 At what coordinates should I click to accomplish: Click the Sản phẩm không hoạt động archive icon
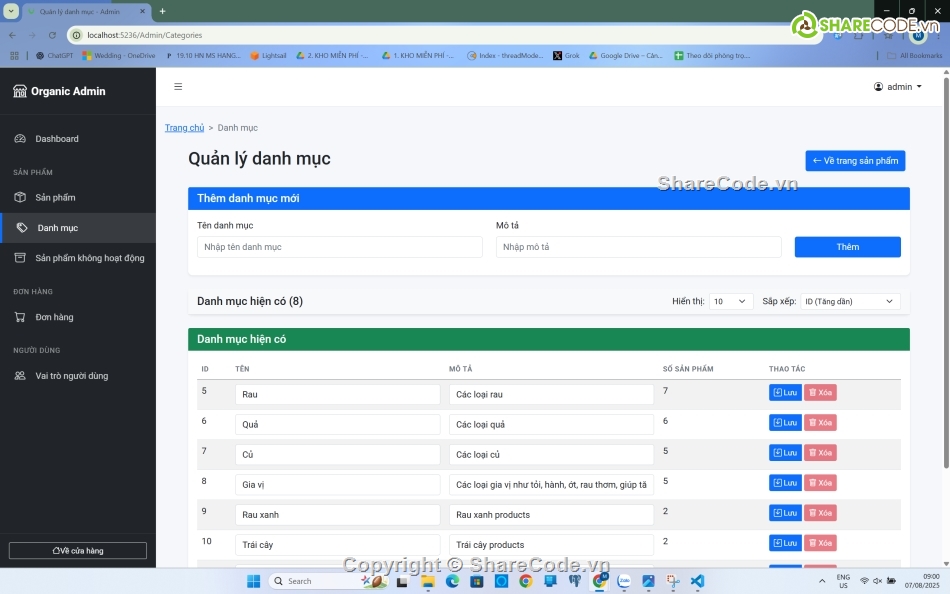pos(20,258)
